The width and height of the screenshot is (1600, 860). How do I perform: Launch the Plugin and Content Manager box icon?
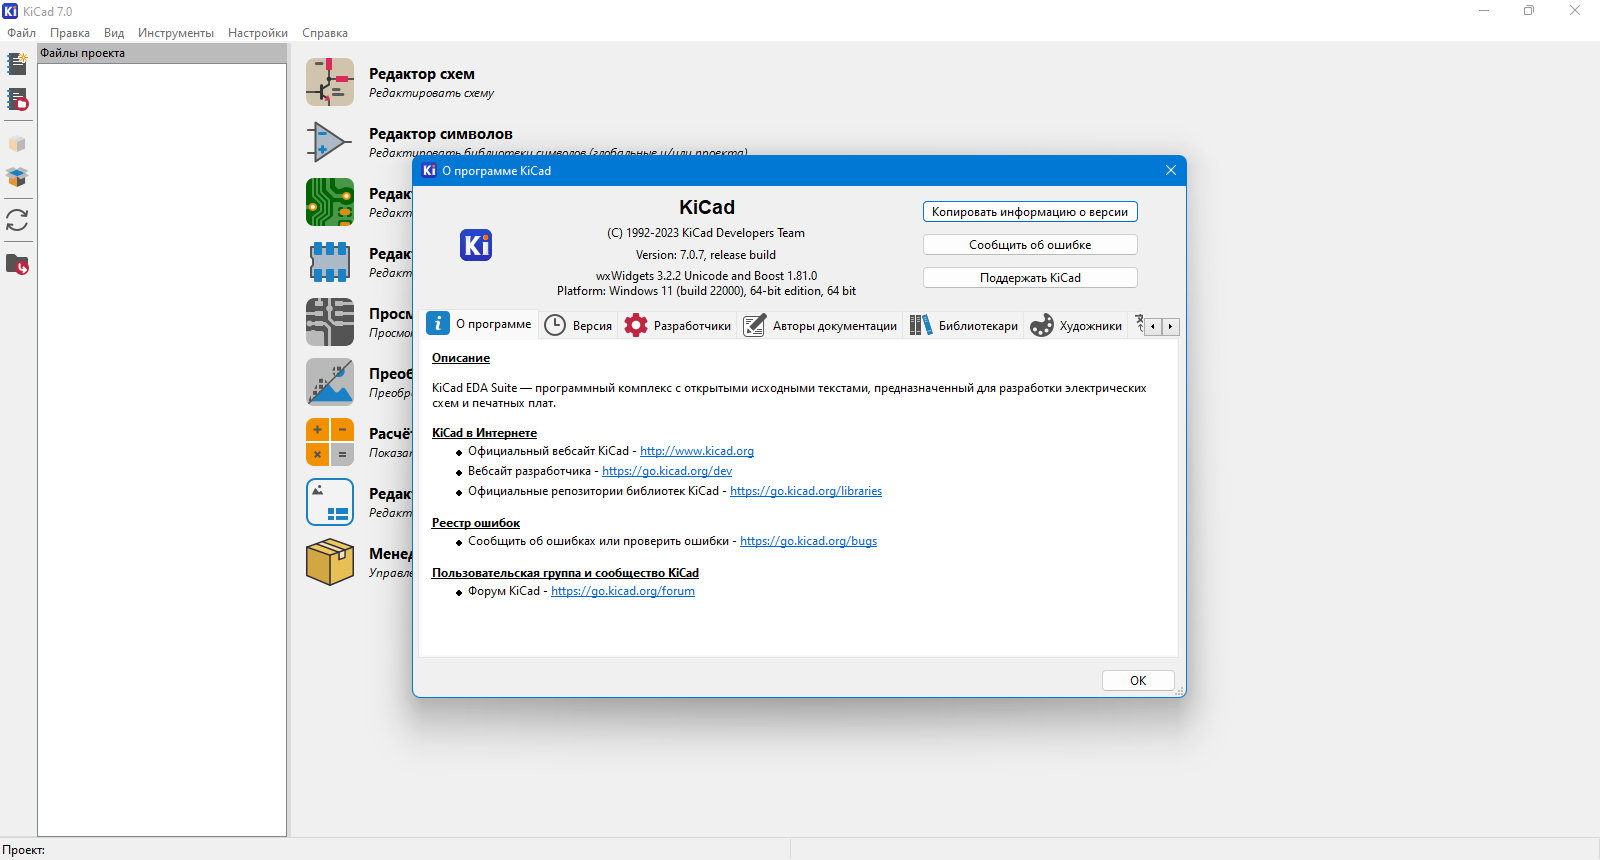click(330, 562)
